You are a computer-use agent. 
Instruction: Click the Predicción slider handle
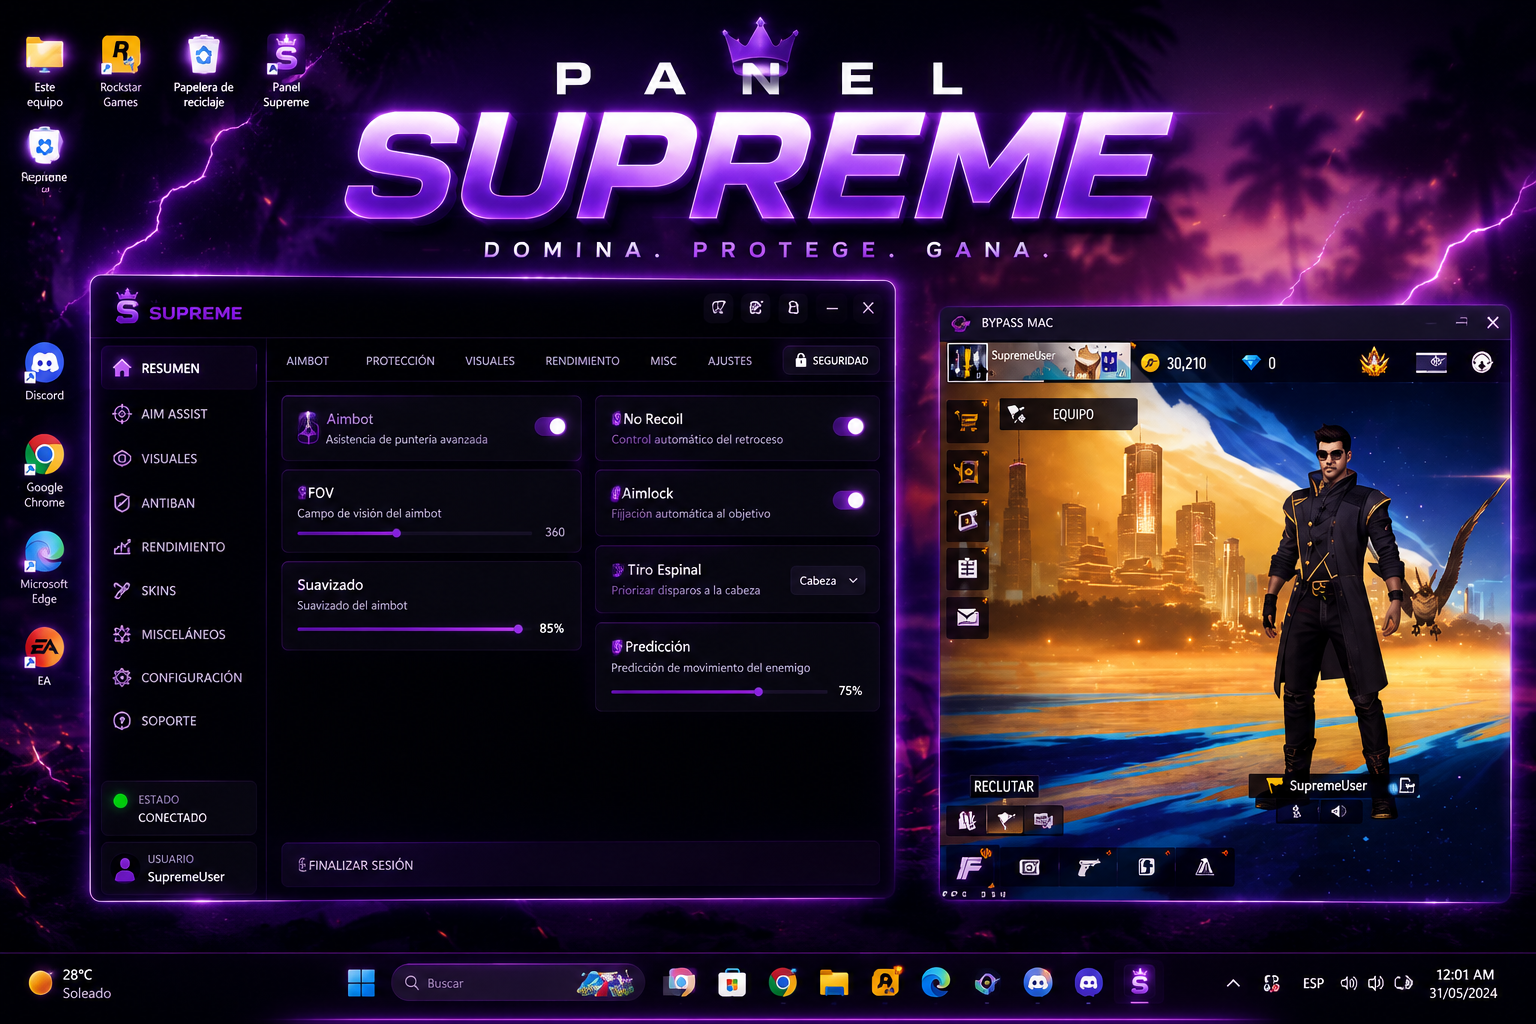click(x=759, y=691)
